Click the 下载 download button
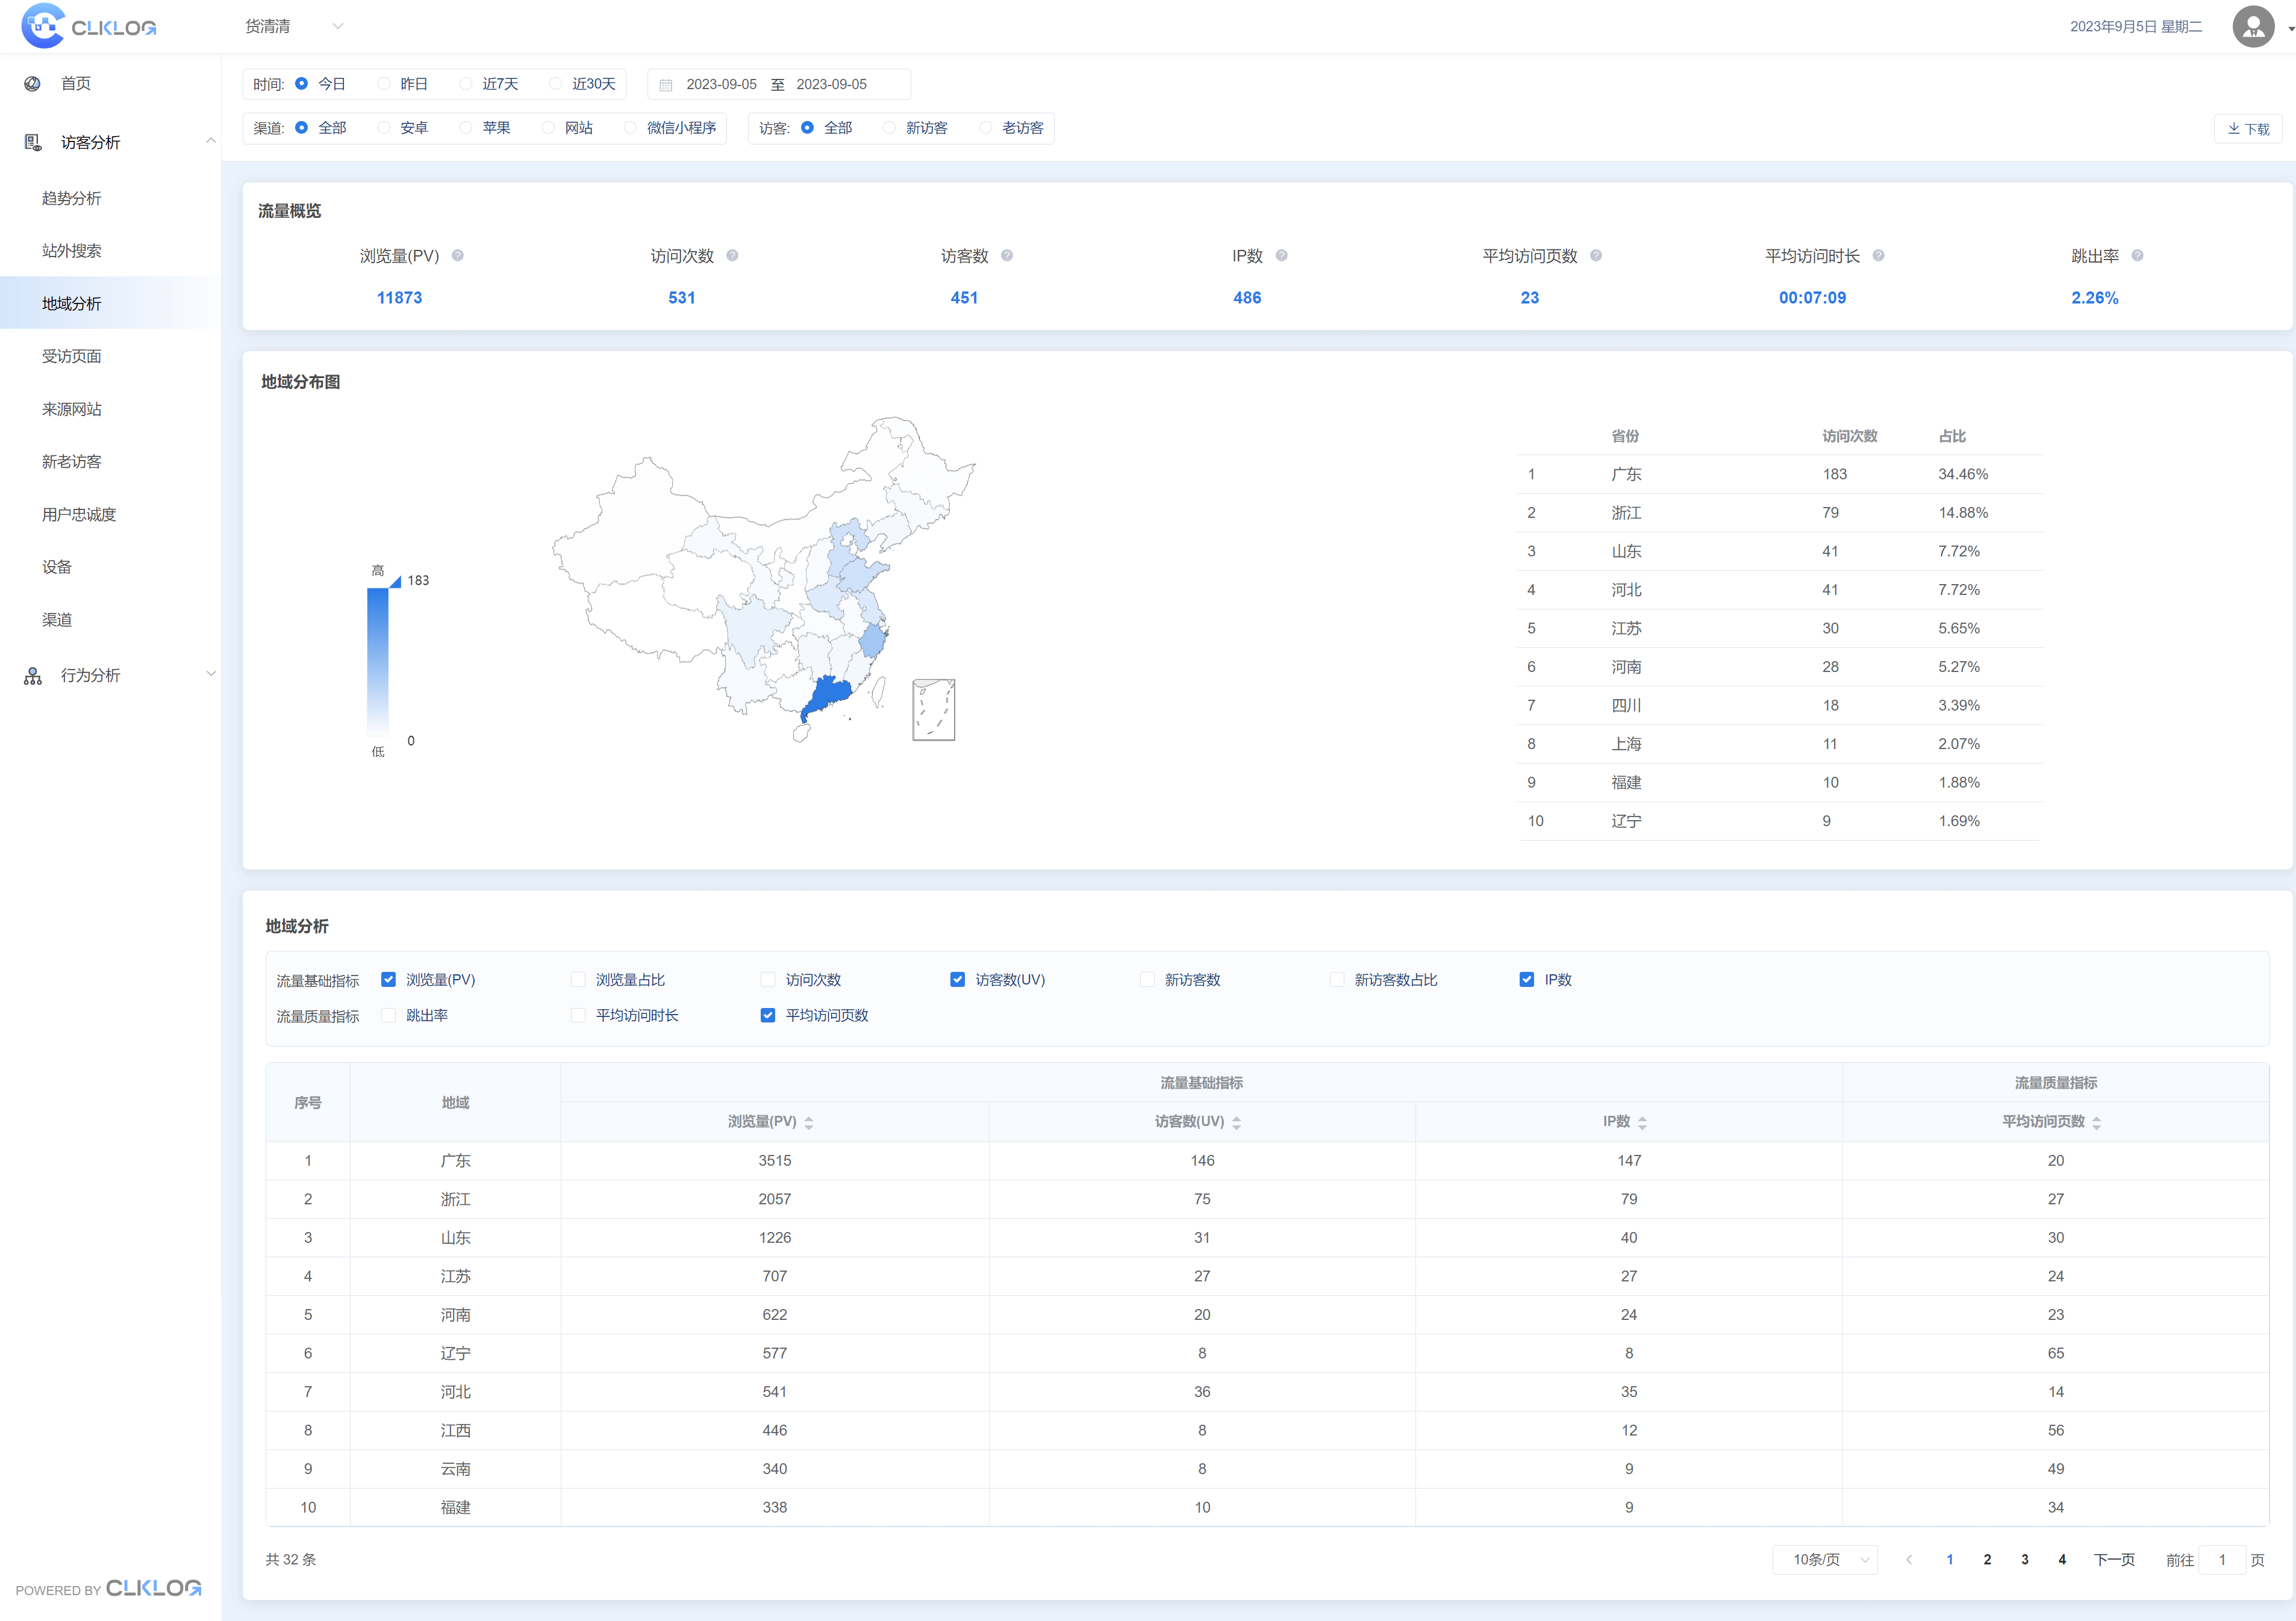This screenshot has width=2296, height=1621. point(2247,129)
